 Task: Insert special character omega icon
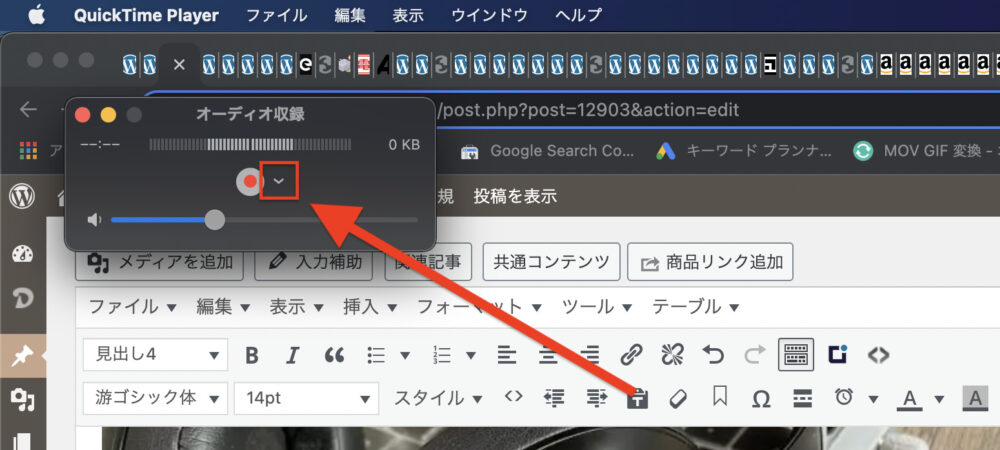coord(760,399)
